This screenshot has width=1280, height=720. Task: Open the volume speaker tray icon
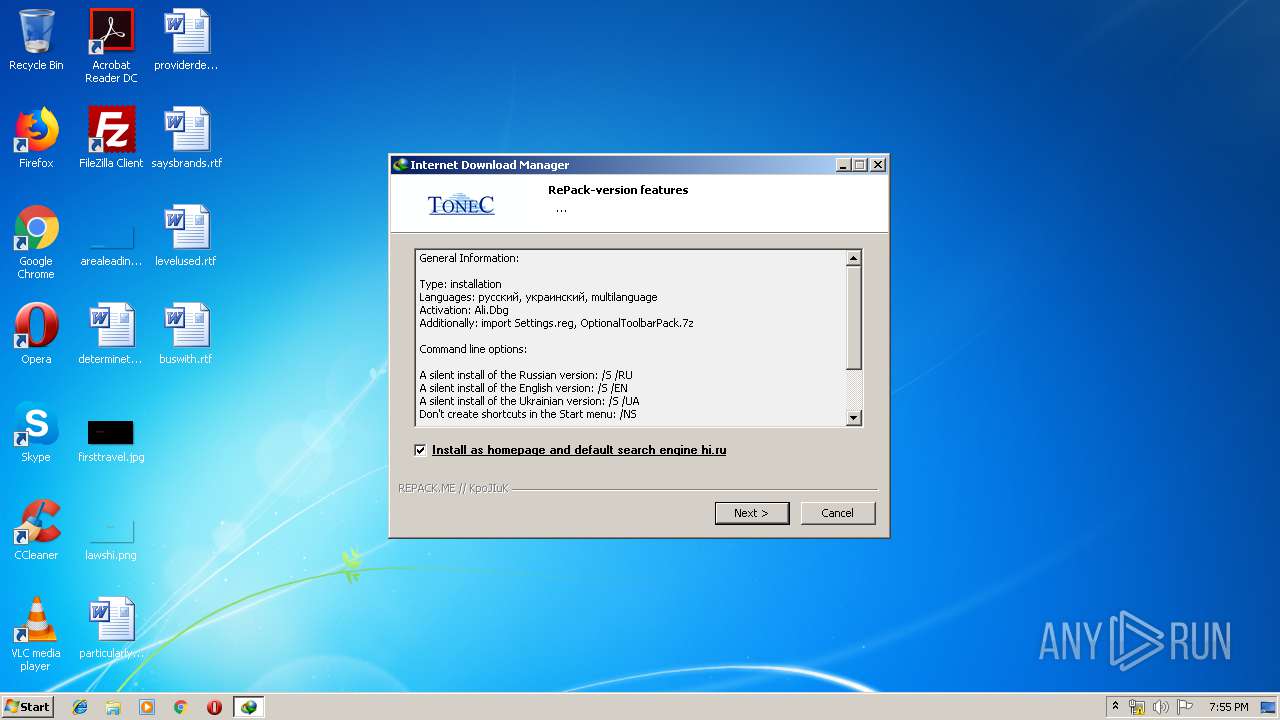click(x=1161, y=707)
